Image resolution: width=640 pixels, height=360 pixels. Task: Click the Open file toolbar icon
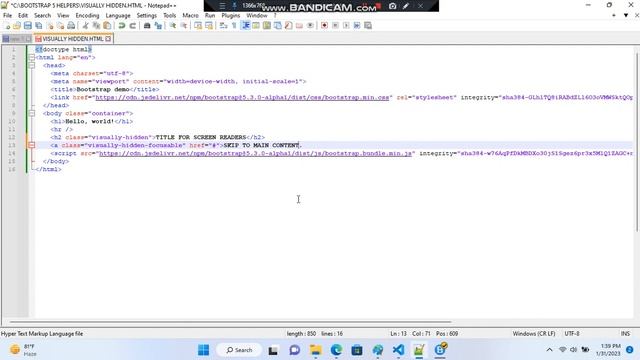17,25
